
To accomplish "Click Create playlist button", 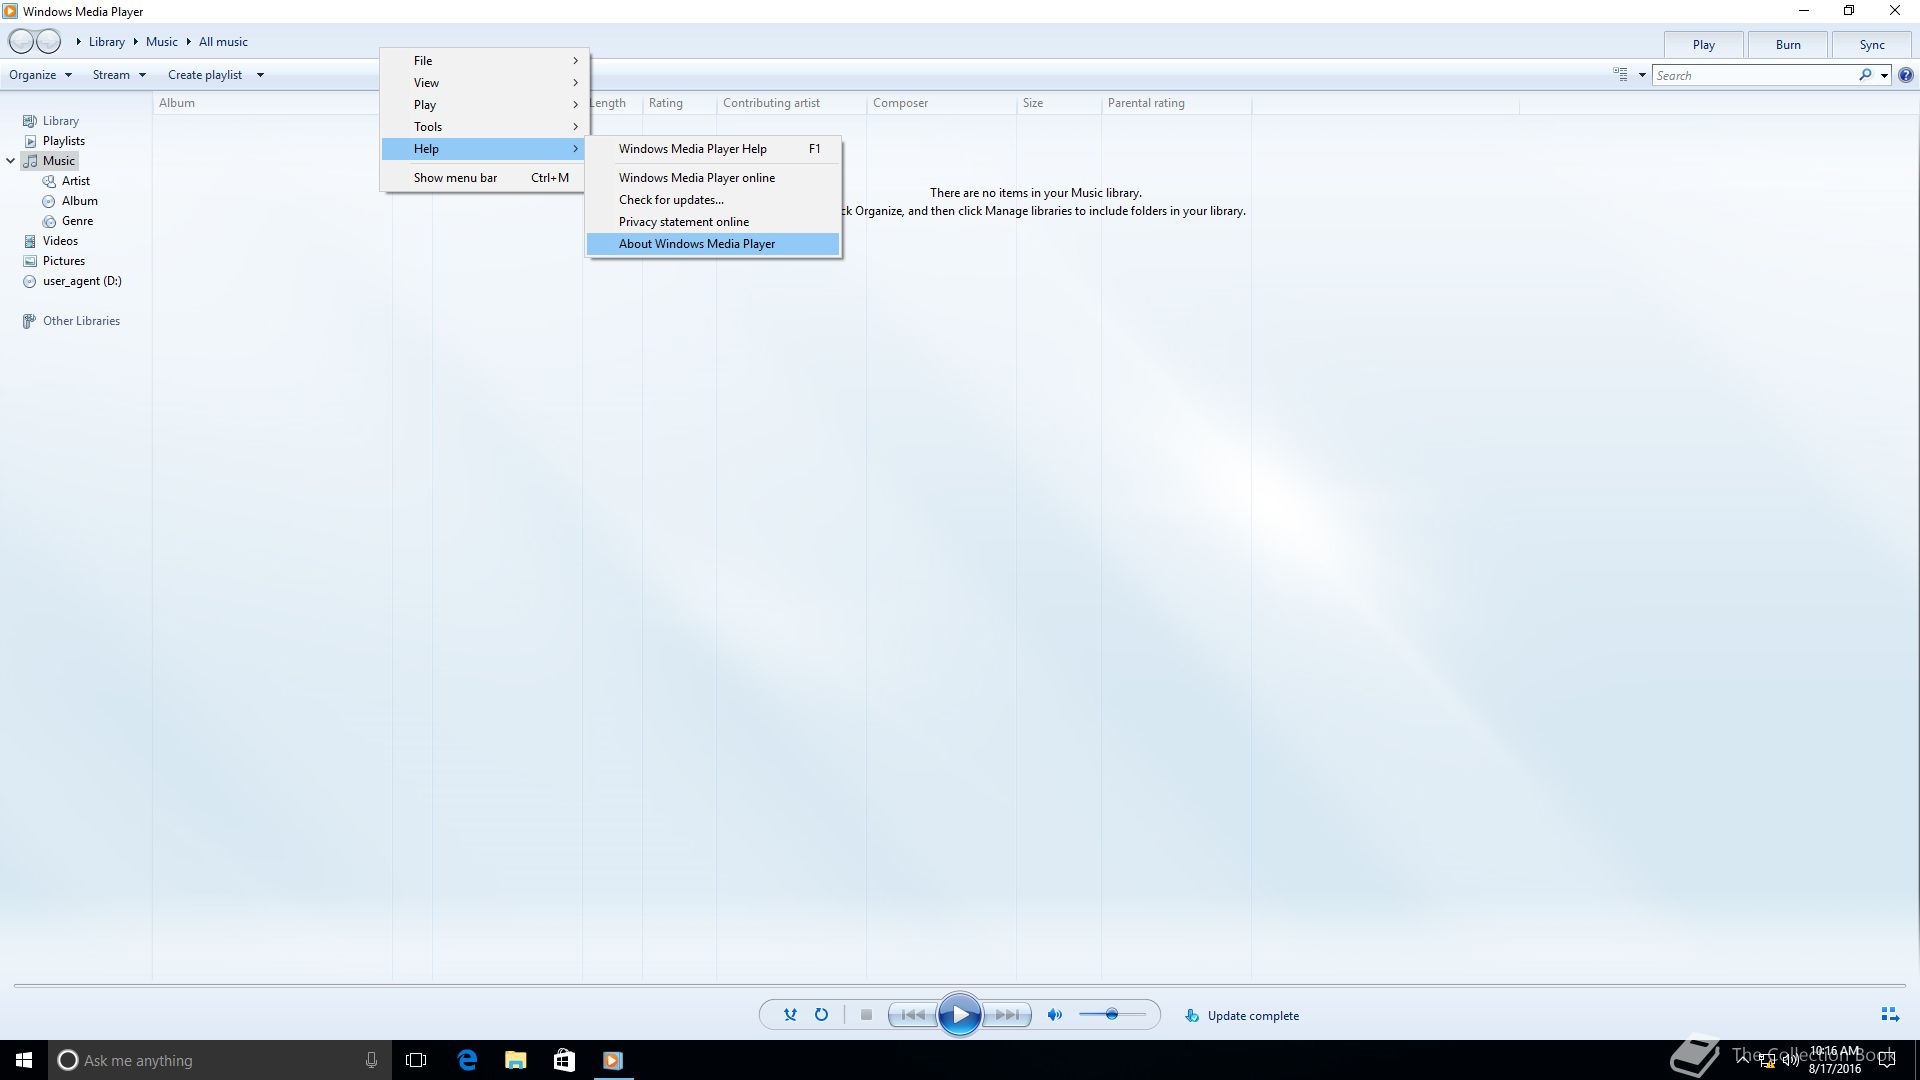I will point(205,75).
